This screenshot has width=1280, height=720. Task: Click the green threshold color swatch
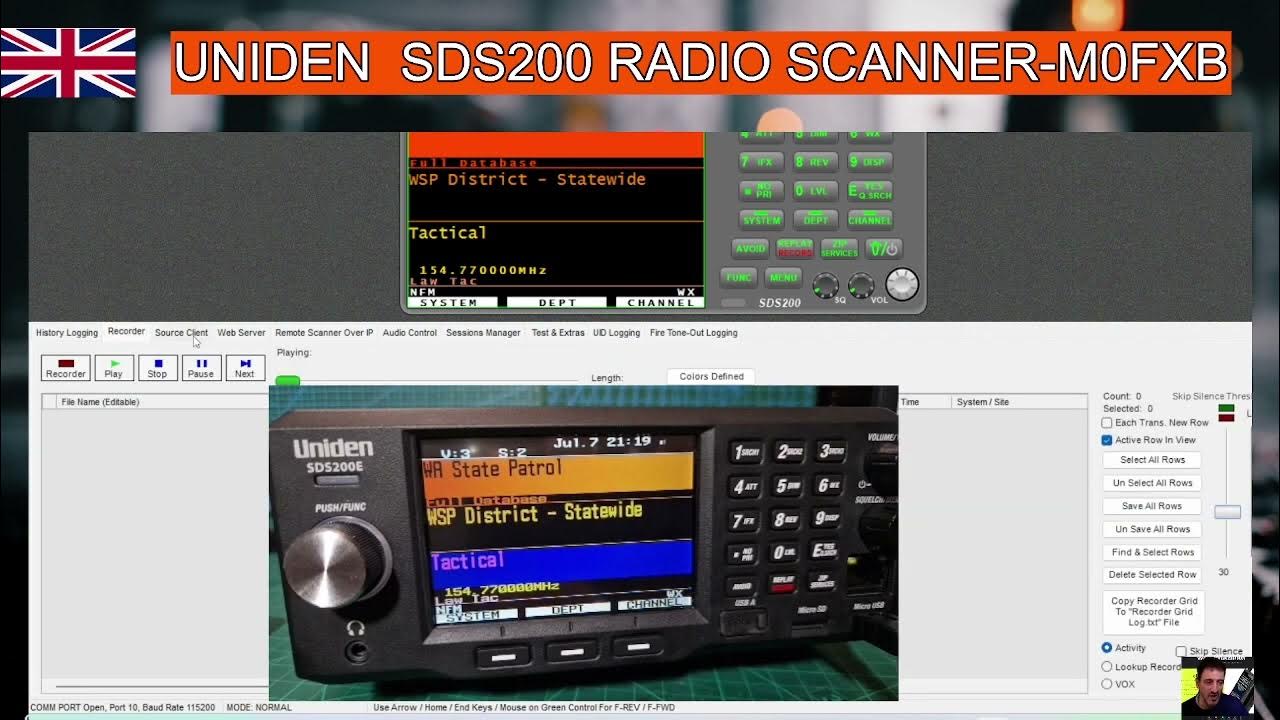point(1226,408)
